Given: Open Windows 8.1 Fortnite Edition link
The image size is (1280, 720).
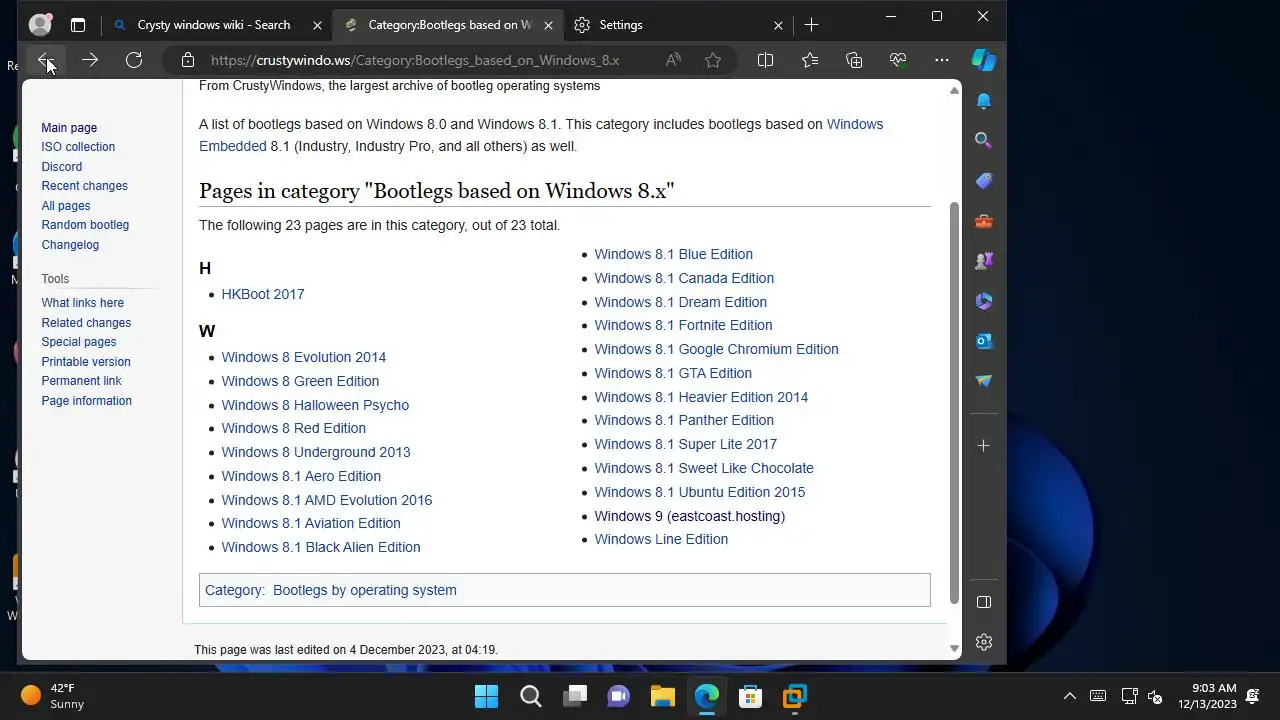Looking at the screenshot, I should (683, 325).
